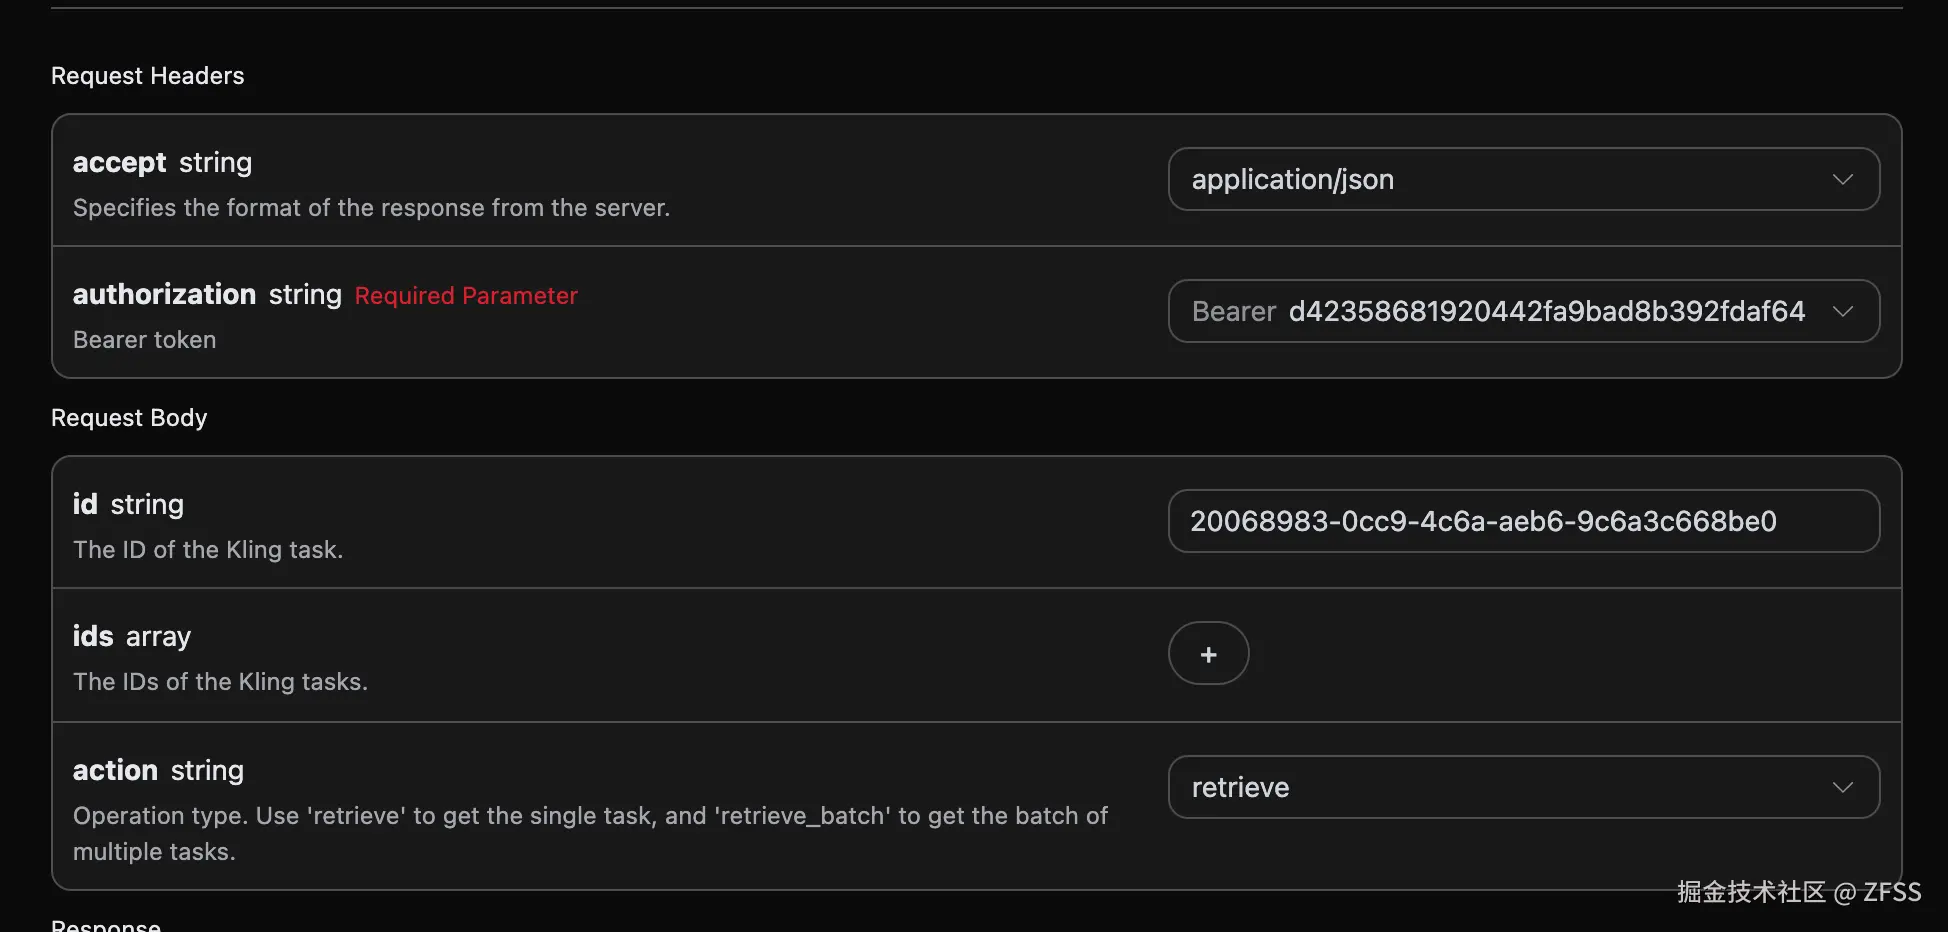The width and height of the screenshot is (1948, 932).
Task: Open the application/json accept dropdown
Action: [x=1500, y=180]
